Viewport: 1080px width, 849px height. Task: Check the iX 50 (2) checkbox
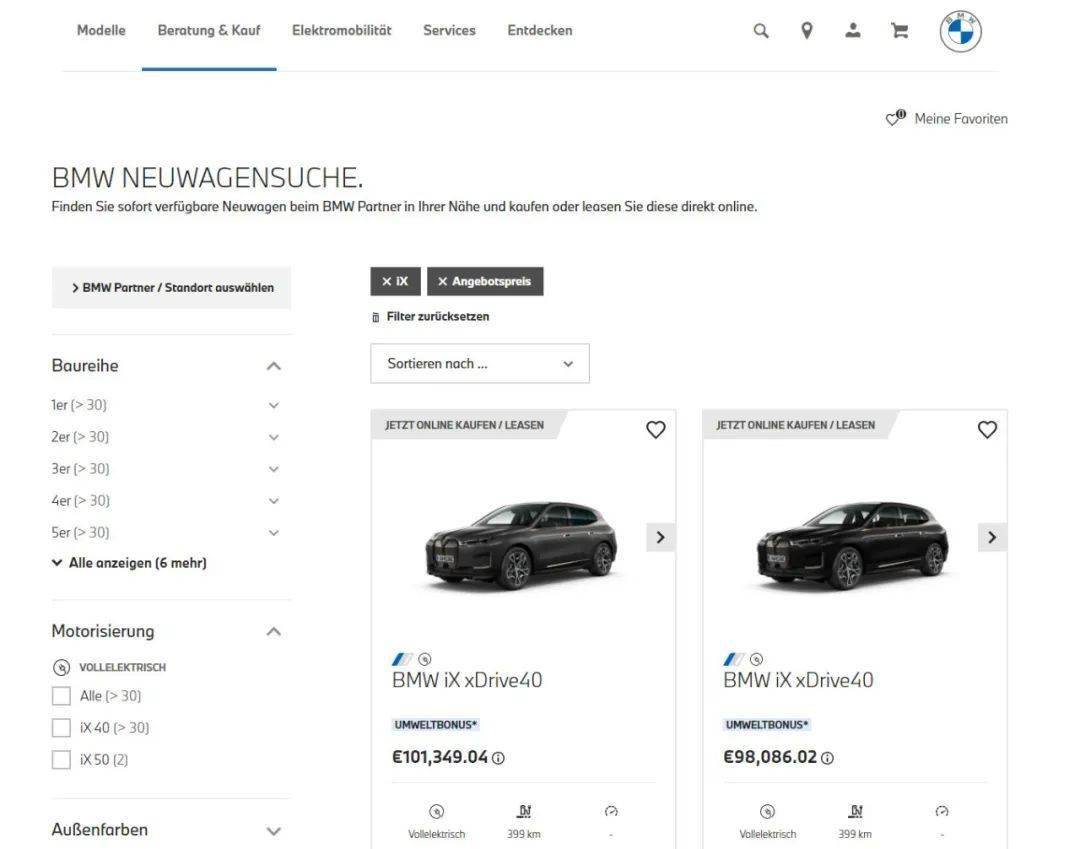[x=61, y=759]
